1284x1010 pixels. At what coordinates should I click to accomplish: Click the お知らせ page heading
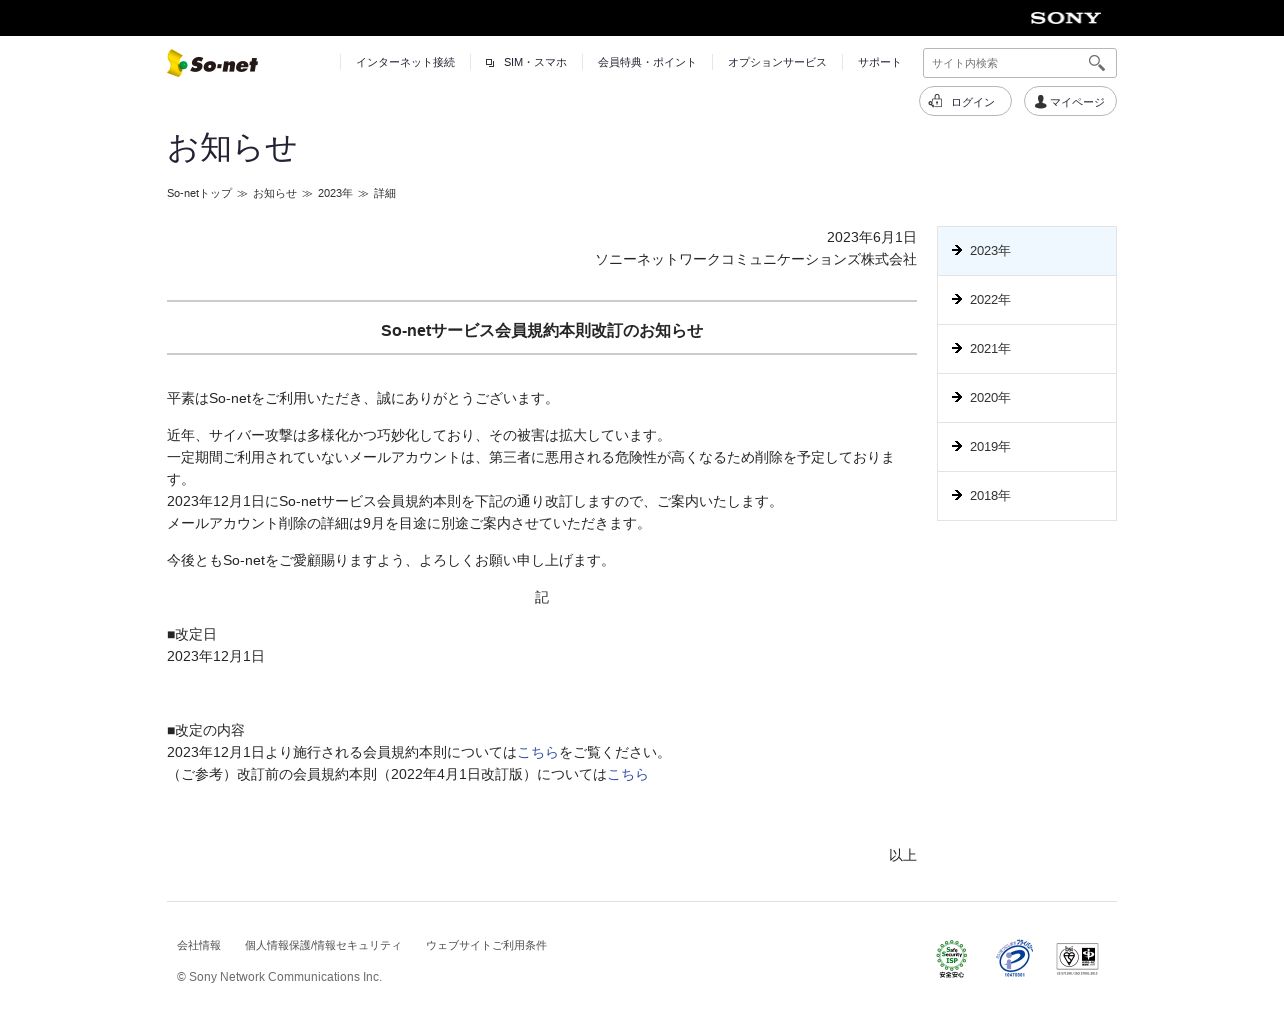[232, 148]
